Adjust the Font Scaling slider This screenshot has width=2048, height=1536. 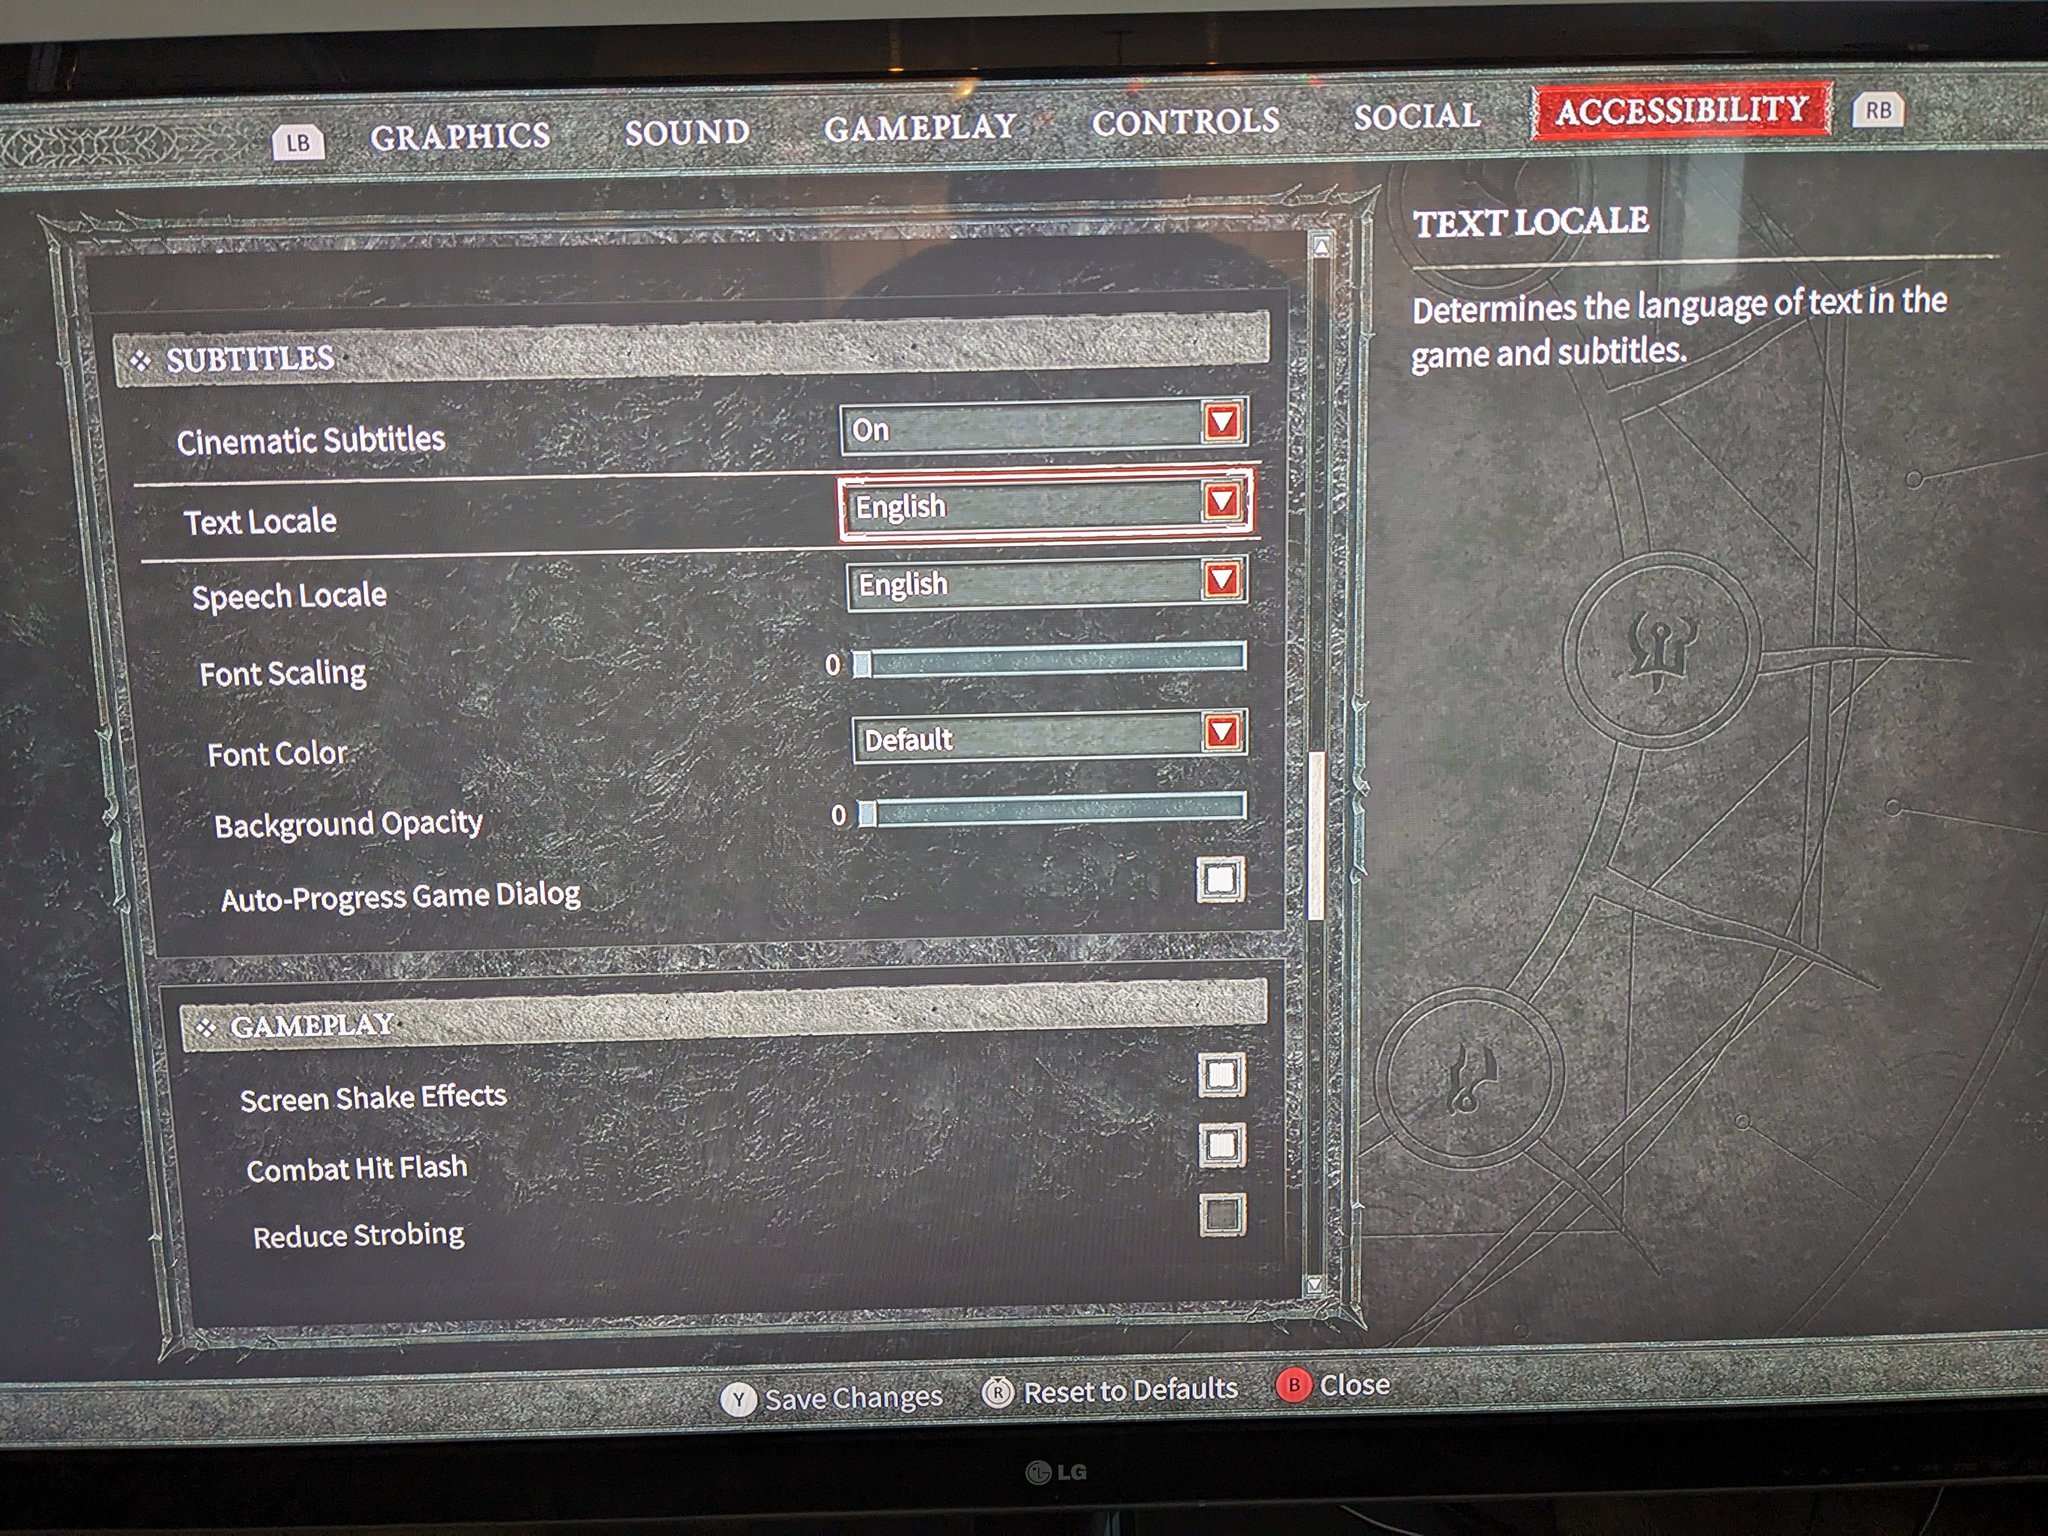pyautogui.click(x=845, y=665)
